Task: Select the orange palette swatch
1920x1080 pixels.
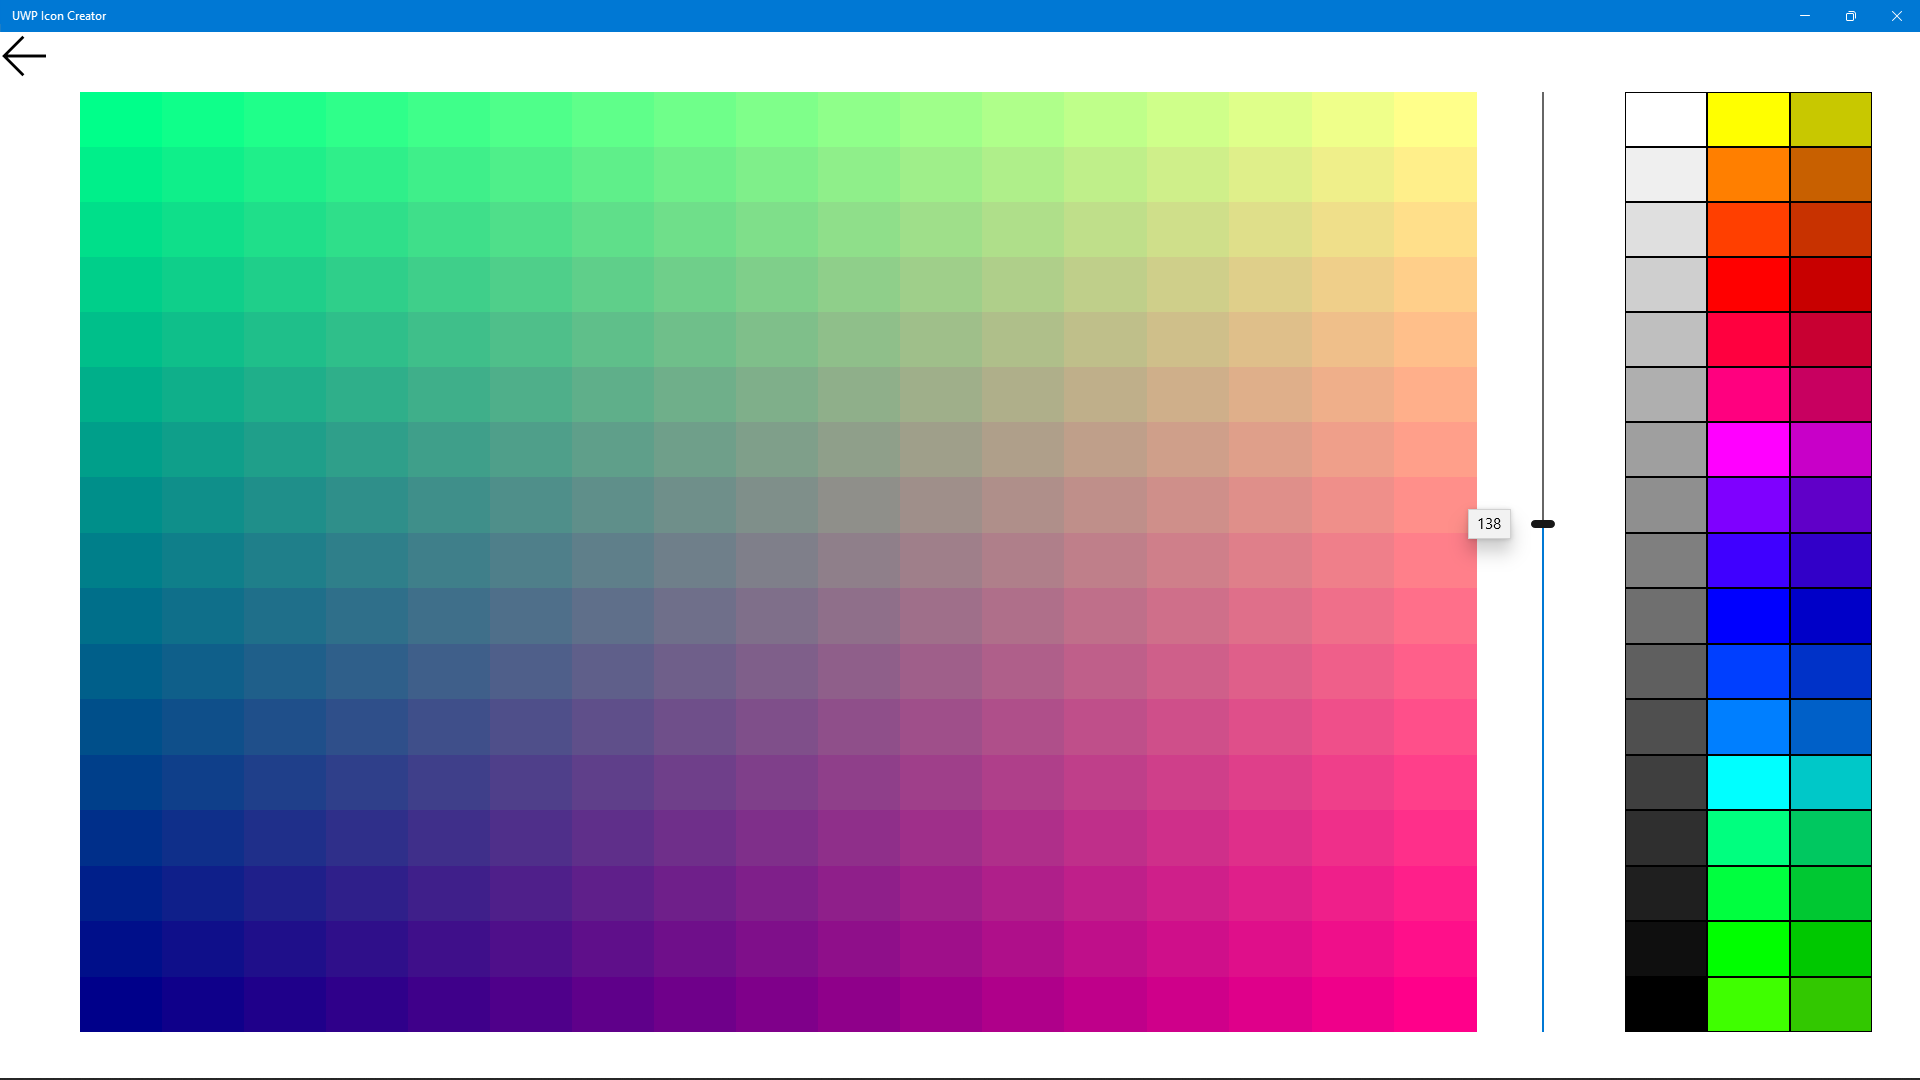Action: click(x=1748, y=175)
